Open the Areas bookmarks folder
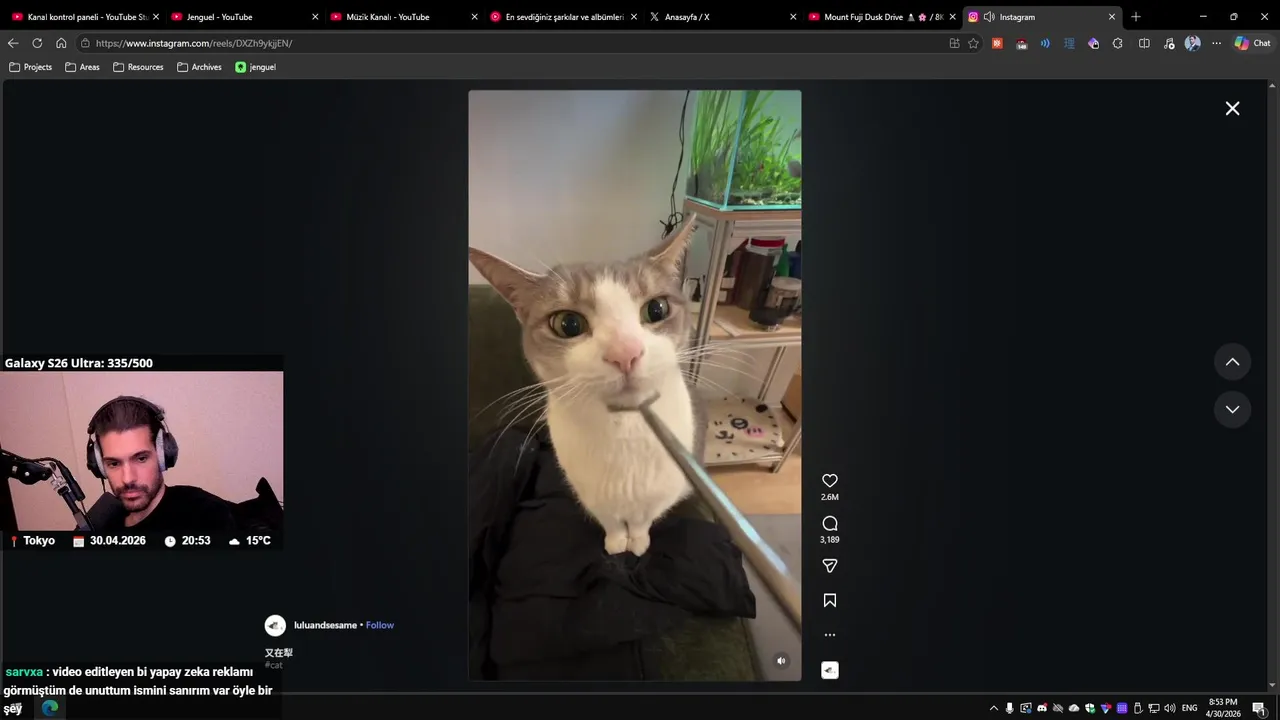This screenshot has height=720, width=1280. (82, 67)
